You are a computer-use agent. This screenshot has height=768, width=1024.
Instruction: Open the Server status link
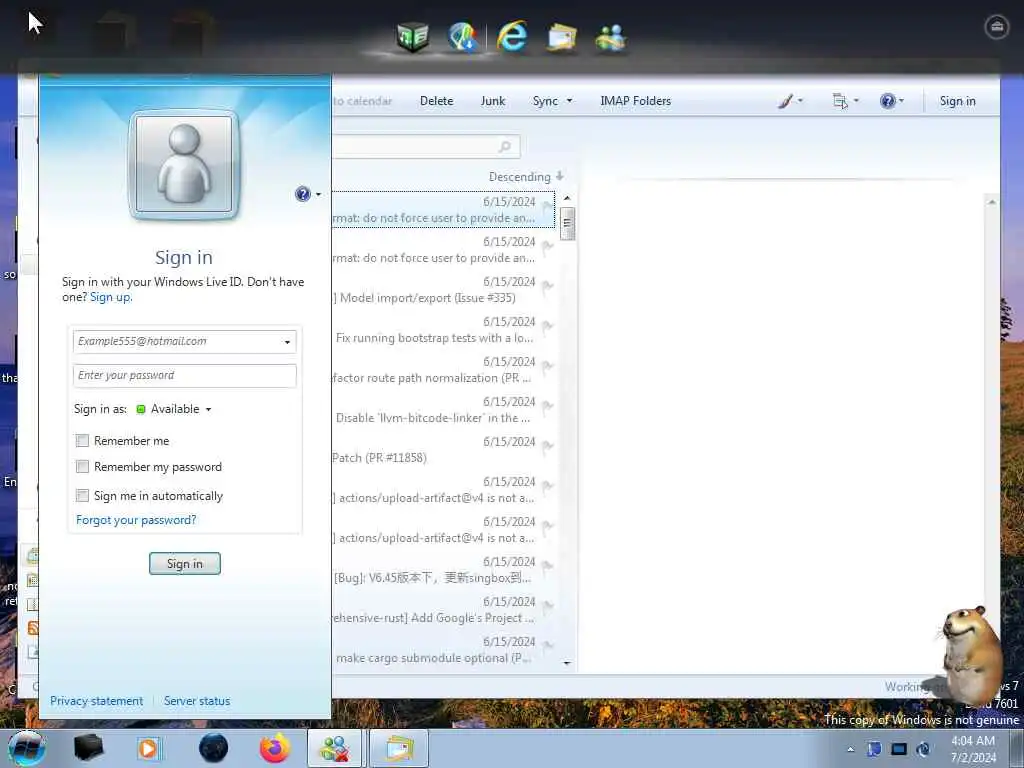[197, 701]
